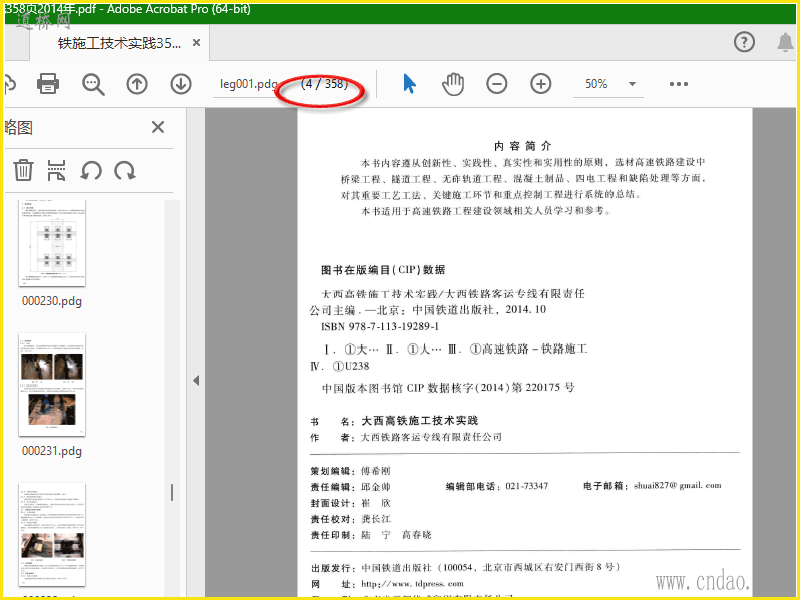Screen dimensions: 800x600
Task: Click the print icon in the toolbar
Action: tap(48, 83)
